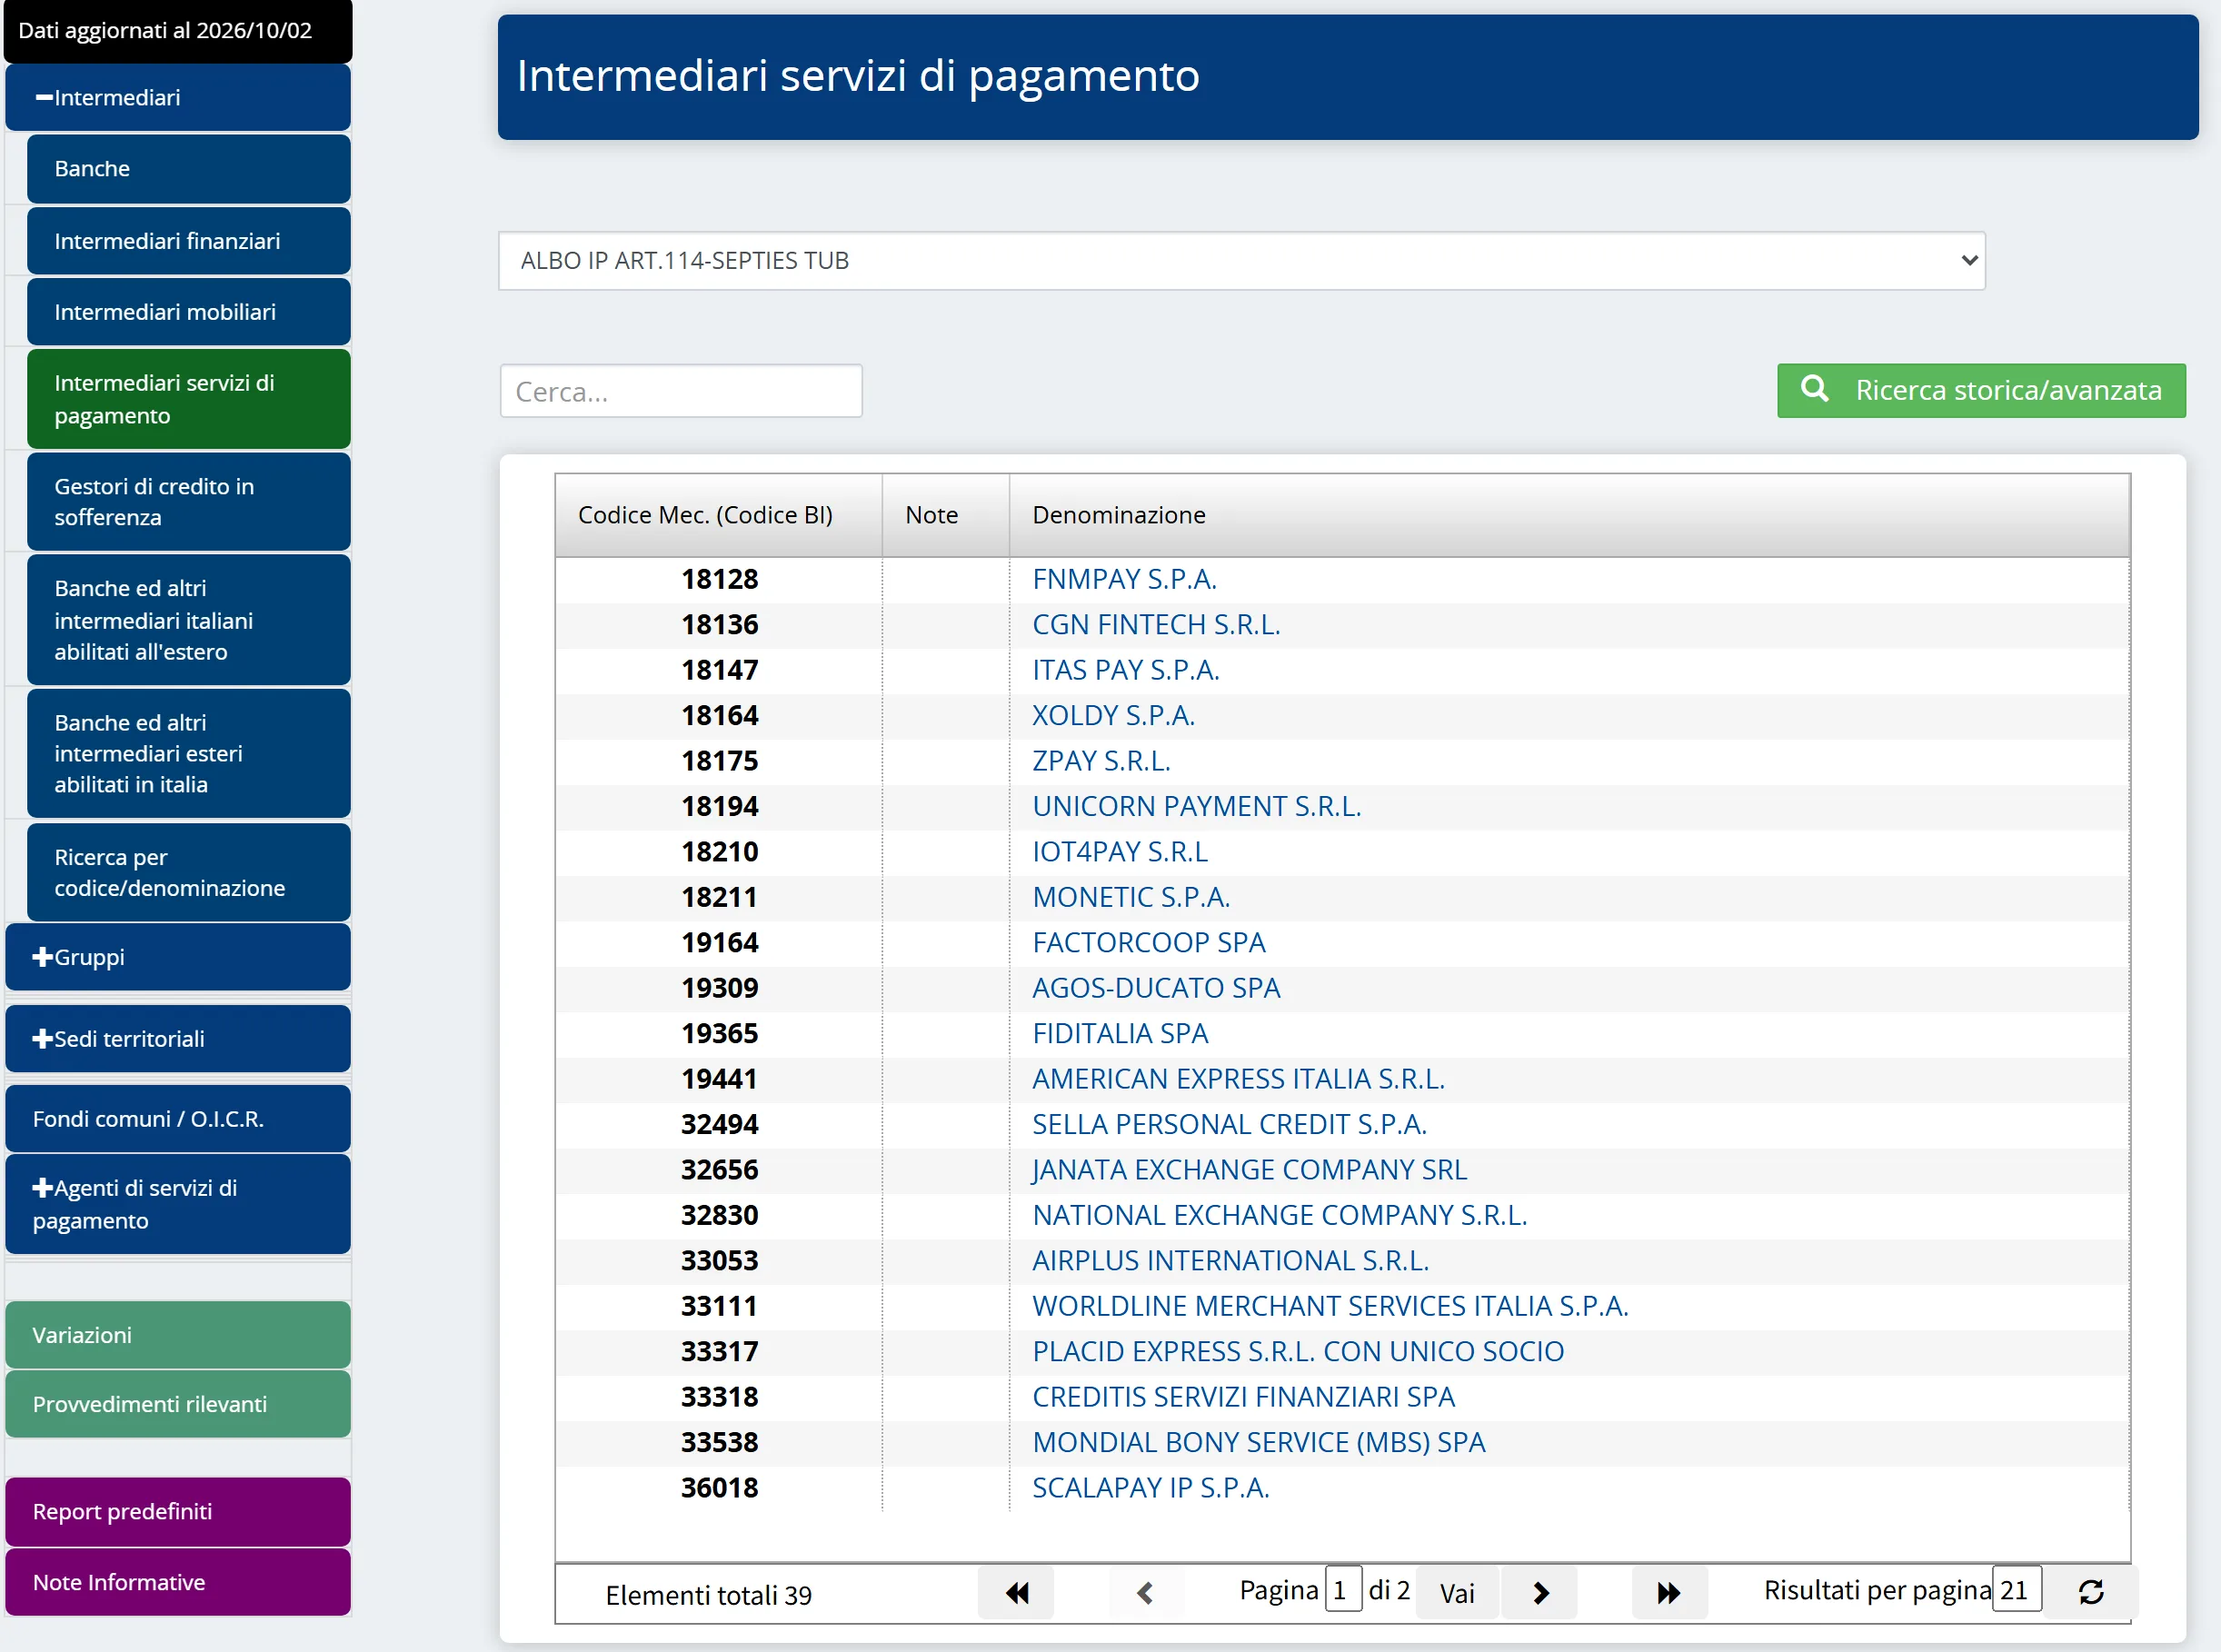Select Intermediari finanziari in the sidebar
2221x1652 pixels.
coord(189,241)
